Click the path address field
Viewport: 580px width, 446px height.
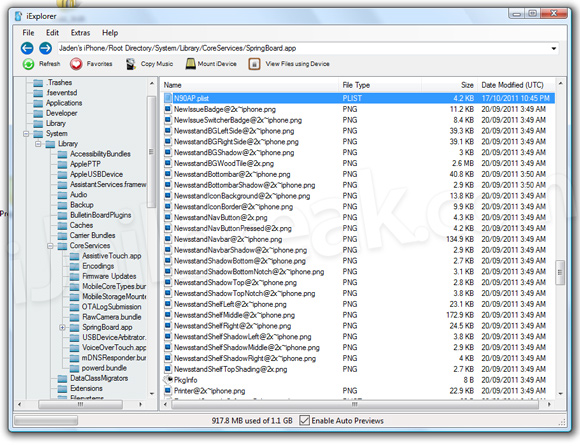coord(308,48)
